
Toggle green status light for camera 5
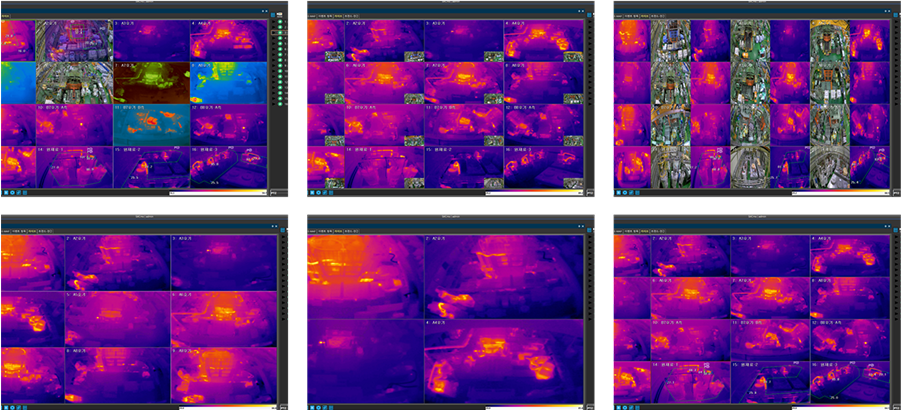280,44
